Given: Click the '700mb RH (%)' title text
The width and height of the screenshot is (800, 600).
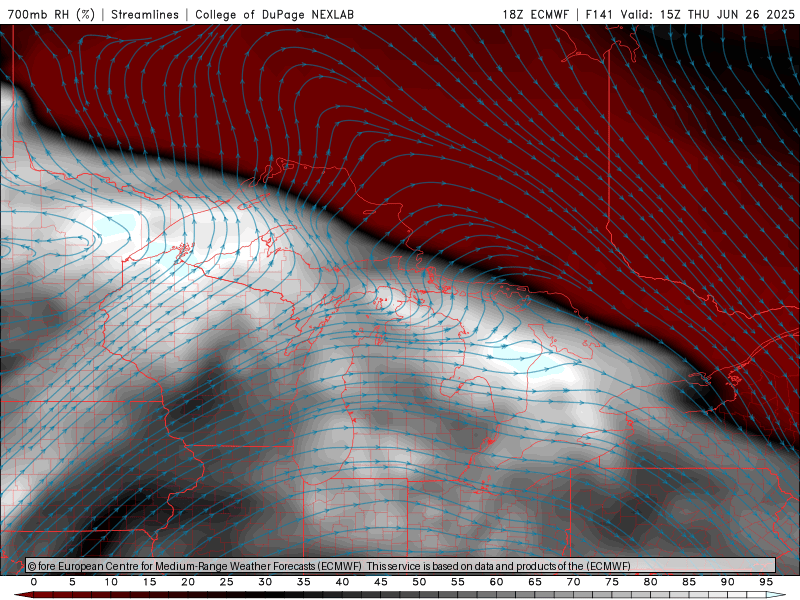Looking at the screenshot, I should (x=52, y=14).
